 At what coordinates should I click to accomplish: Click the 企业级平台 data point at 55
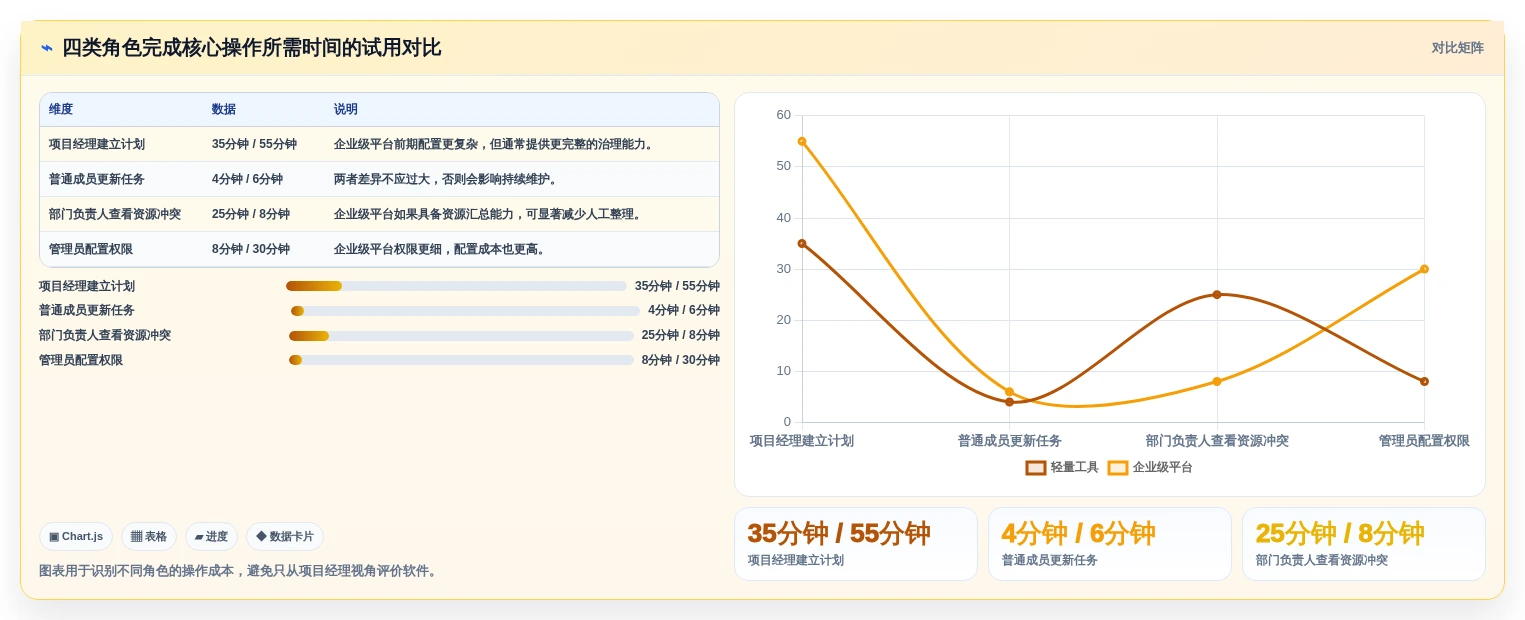(802, 141)
